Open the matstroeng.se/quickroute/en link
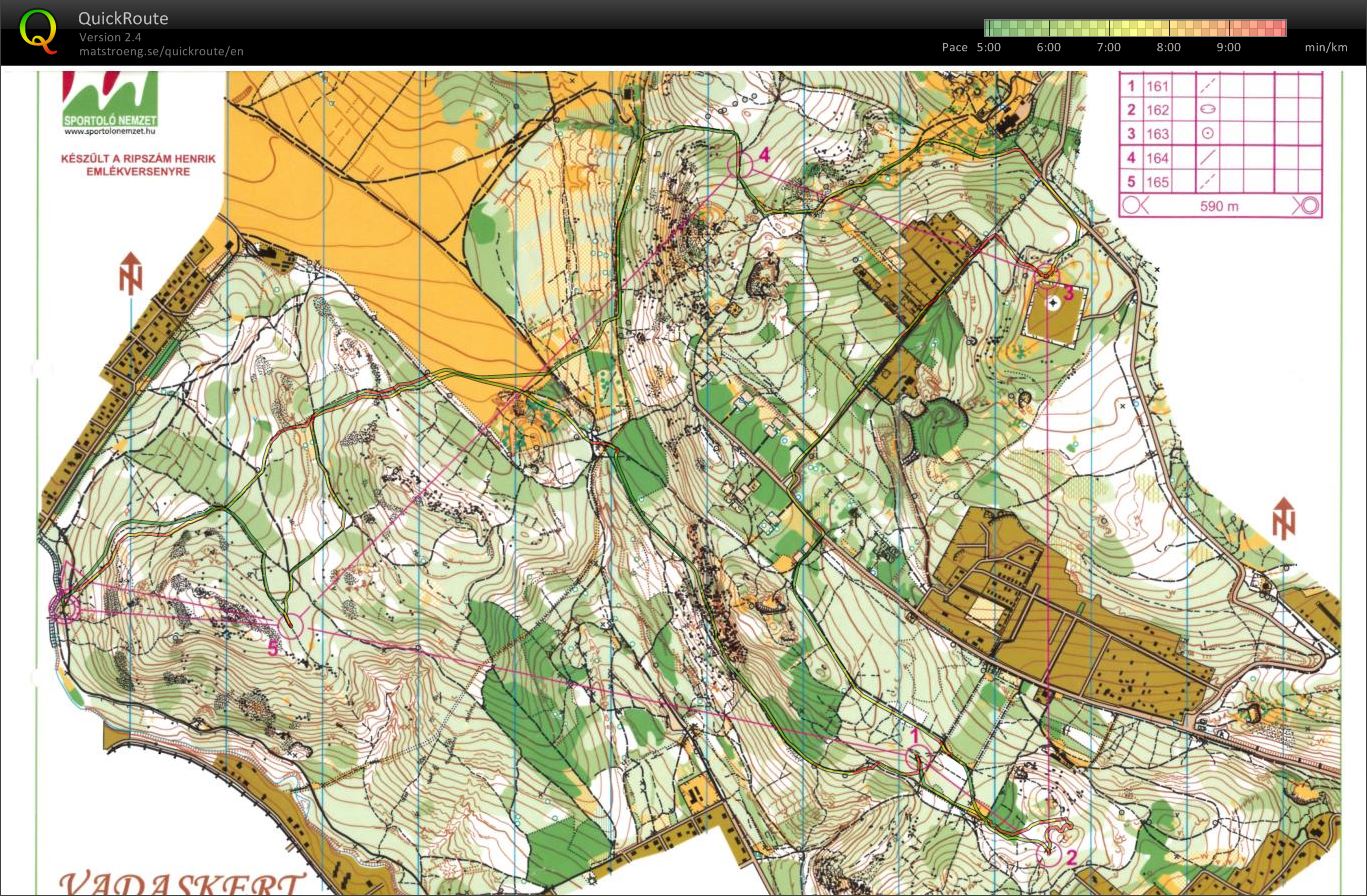The image size is (1367, 896). click(161, 51)
